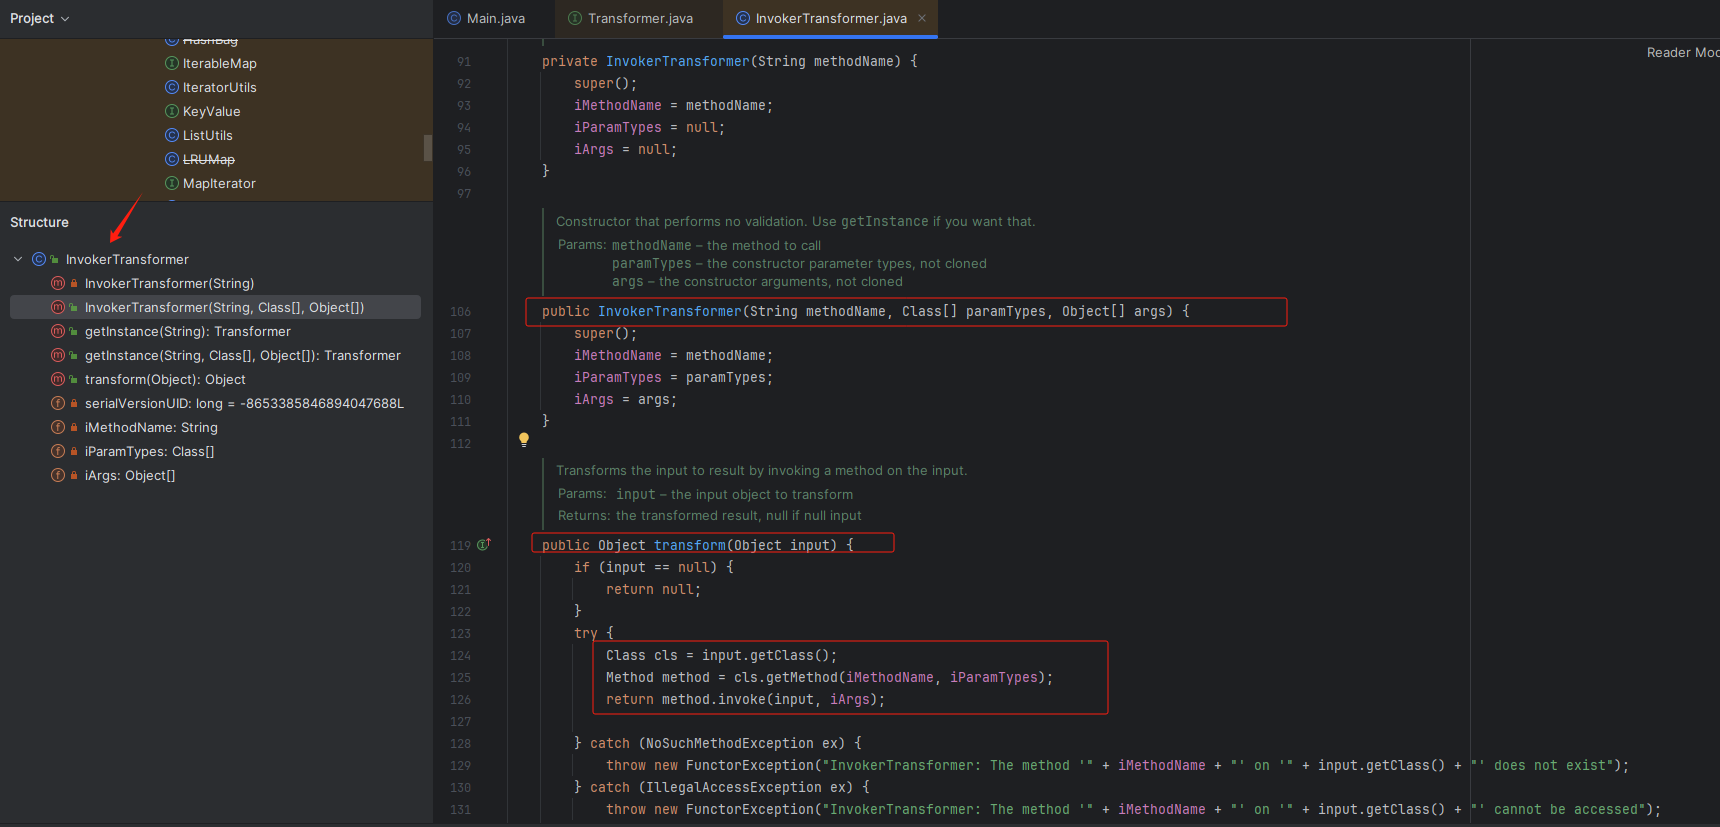The height and width of the screenshot is (827, 1720).
Task: Click 'Class cls = input.getClass();' line
Action: coord(721,655)
